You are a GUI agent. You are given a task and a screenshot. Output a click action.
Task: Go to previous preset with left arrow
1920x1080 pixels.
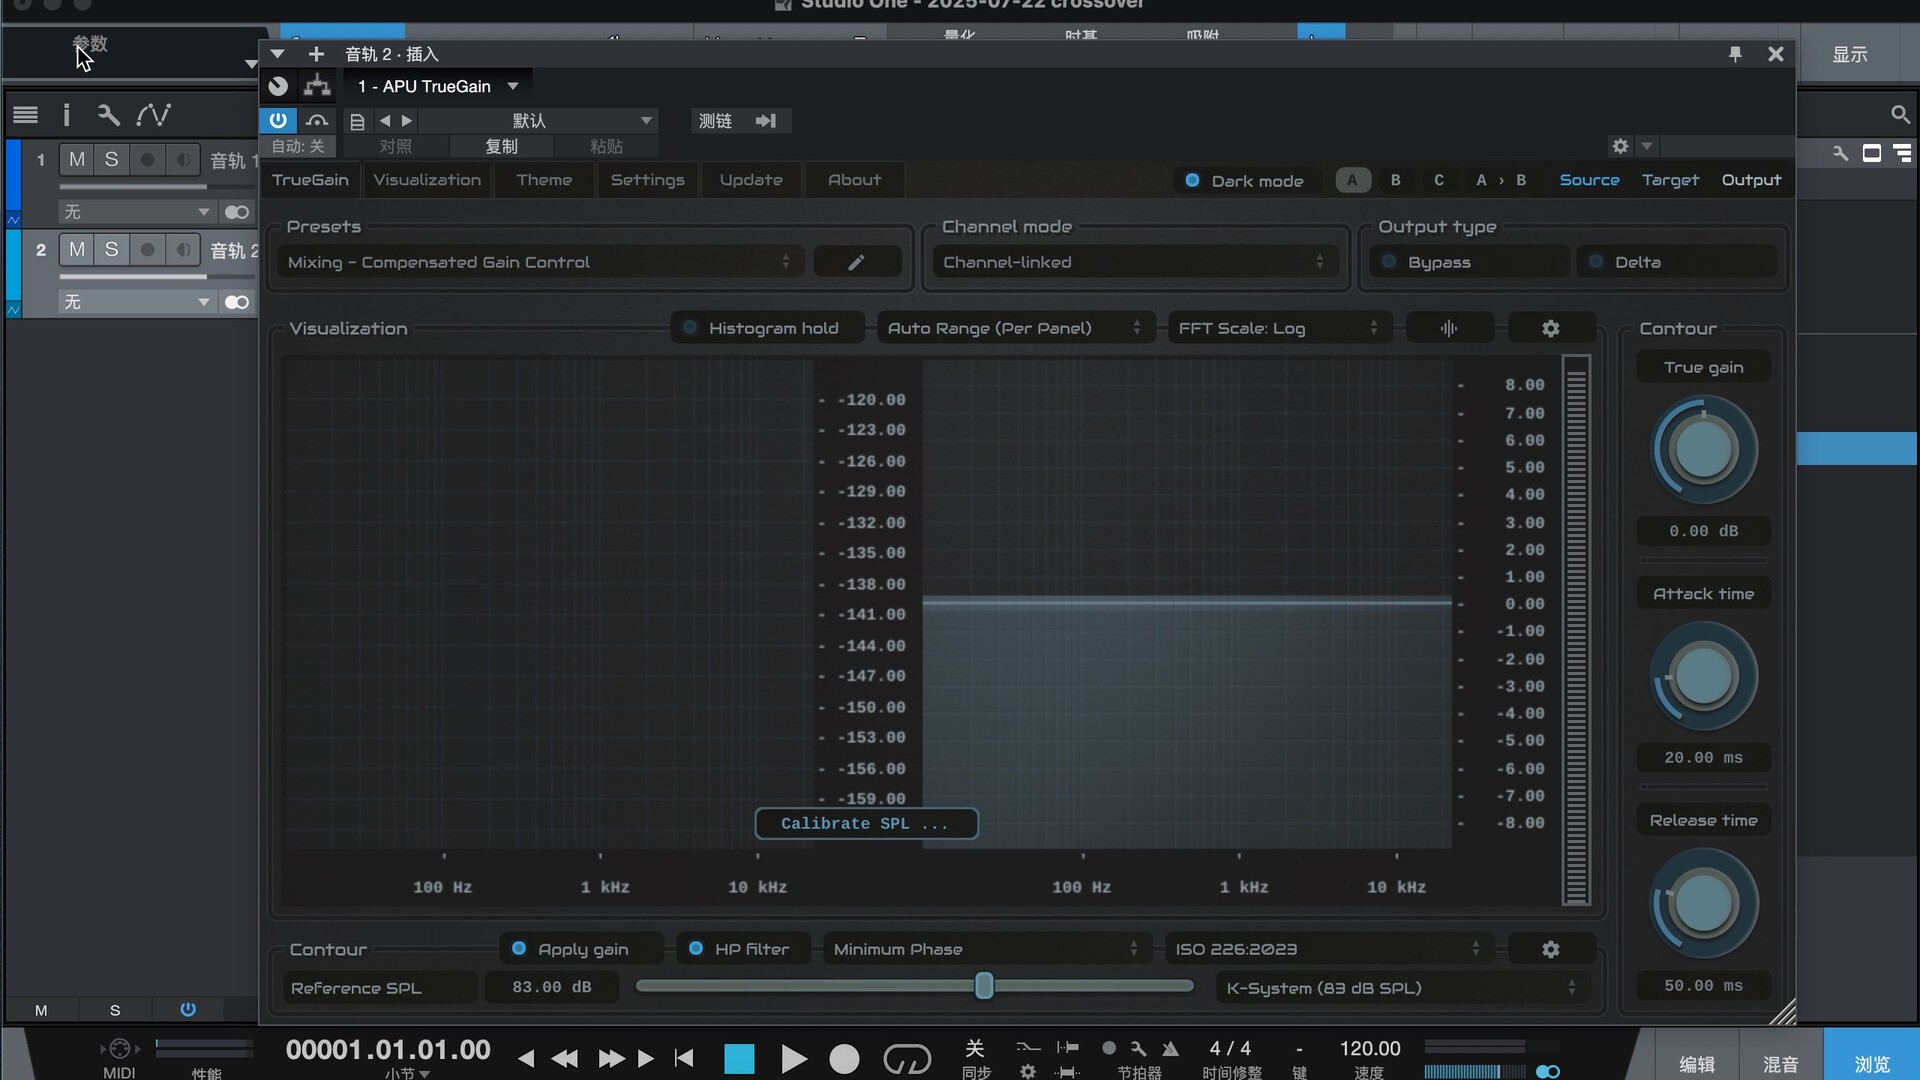[x=385, y=121]
